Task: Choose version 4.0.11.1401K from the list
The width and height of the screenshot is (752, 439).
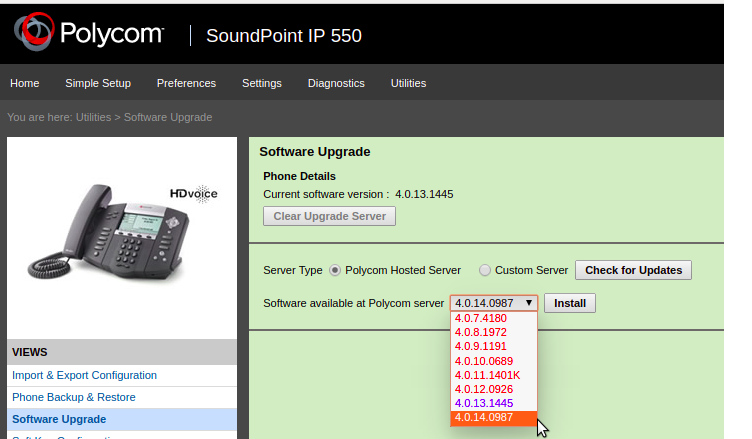Action: (x=494, y=375)
